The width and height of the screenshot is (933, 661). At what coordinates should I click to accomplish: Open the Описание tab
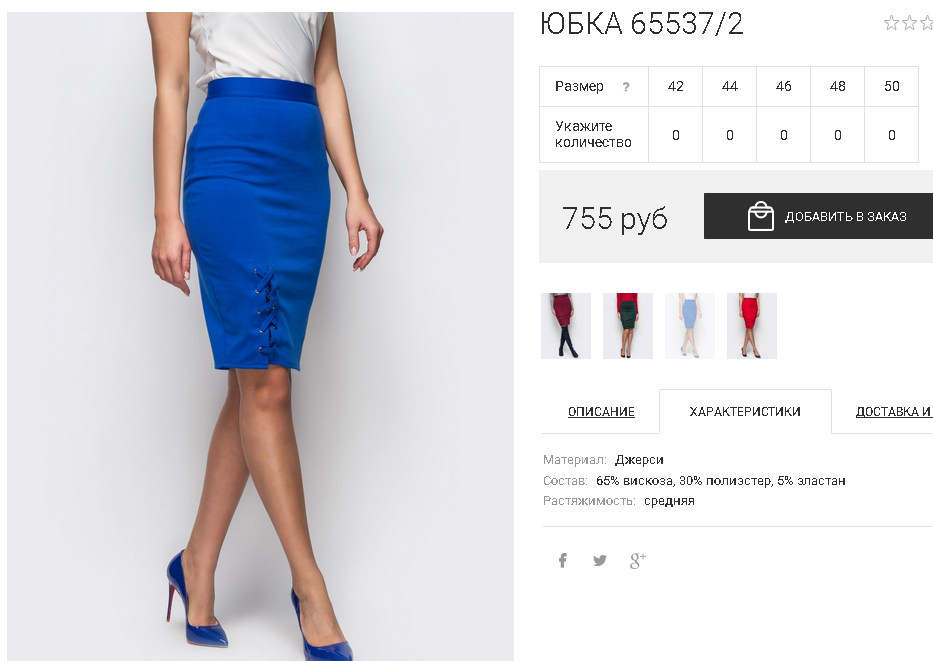pos(601,412)
